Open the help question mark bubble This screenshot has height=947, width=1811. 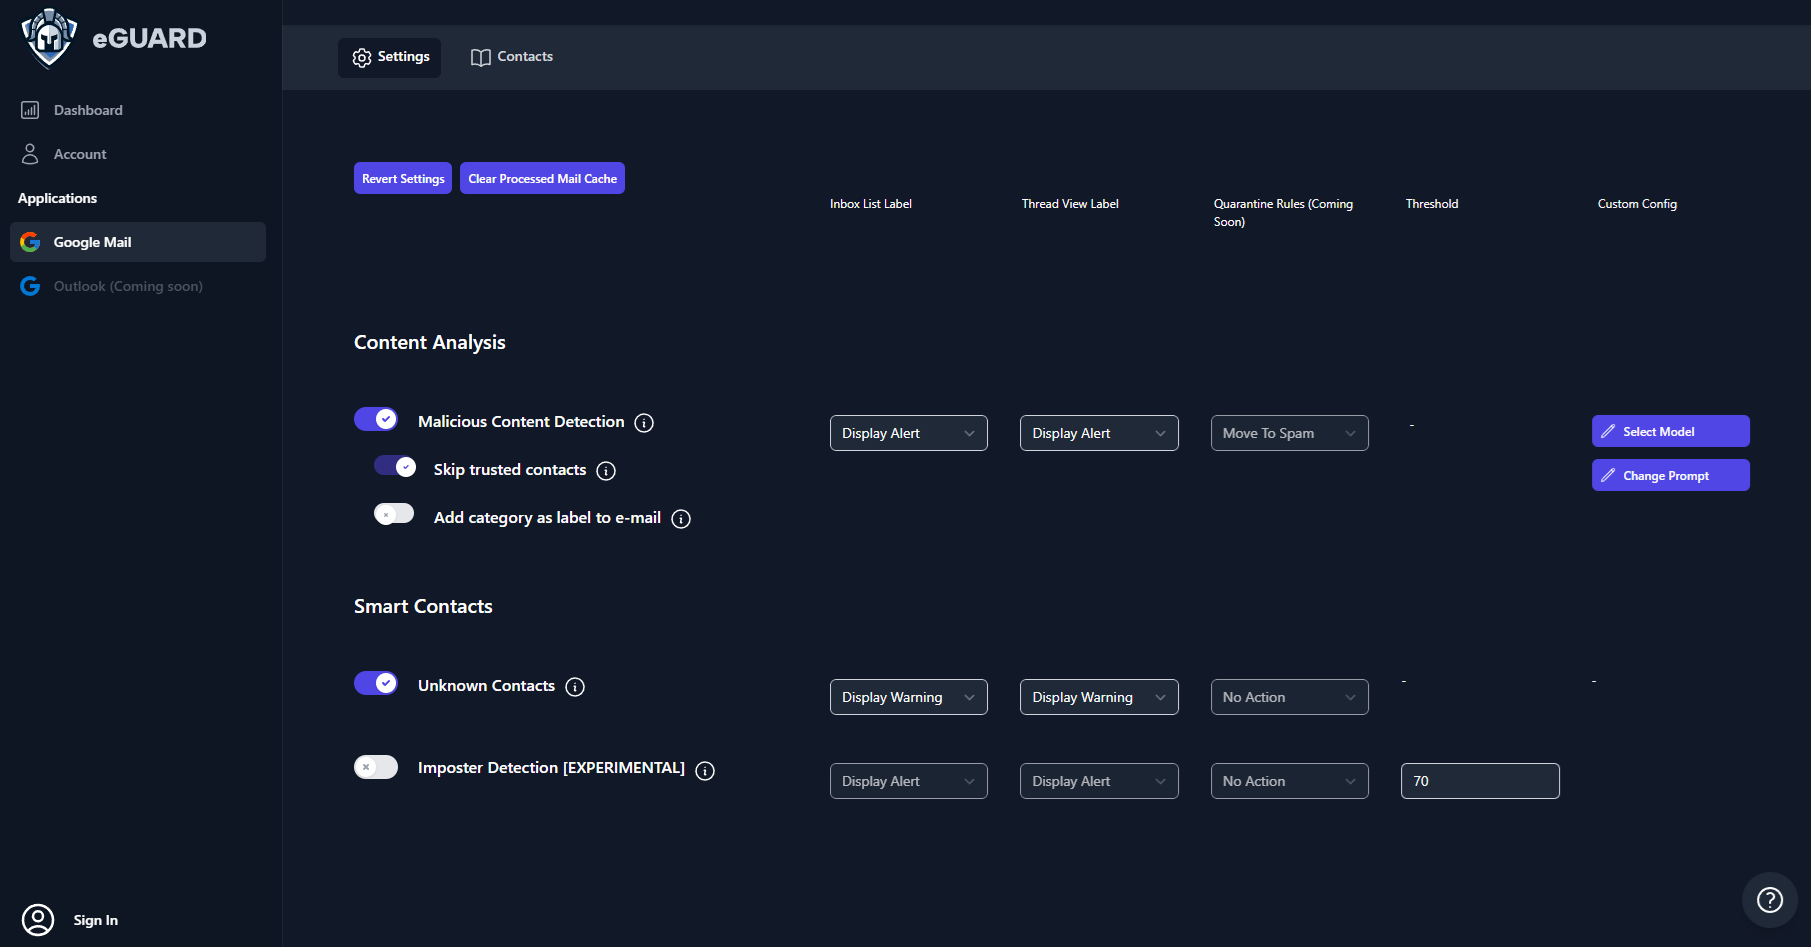[x=1770, y=900]
